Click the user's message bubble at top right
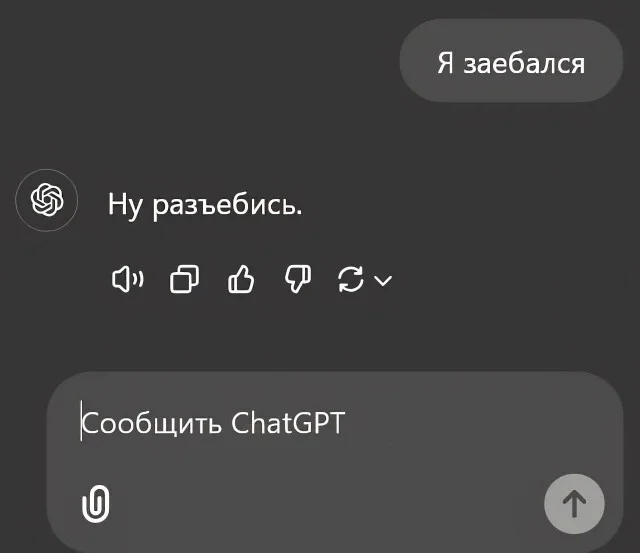The image size is (640, 553). [x=510, y=63]
